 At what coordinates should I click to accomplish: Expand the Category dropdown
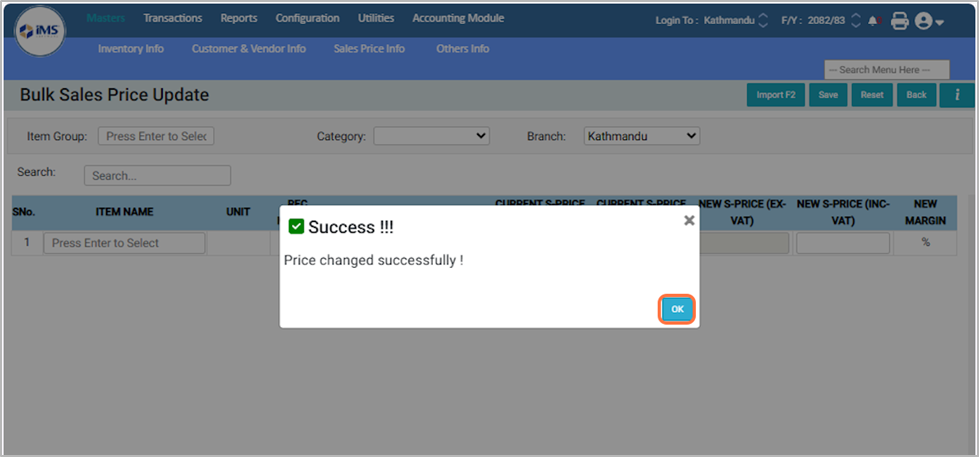(x=431, y=136)
